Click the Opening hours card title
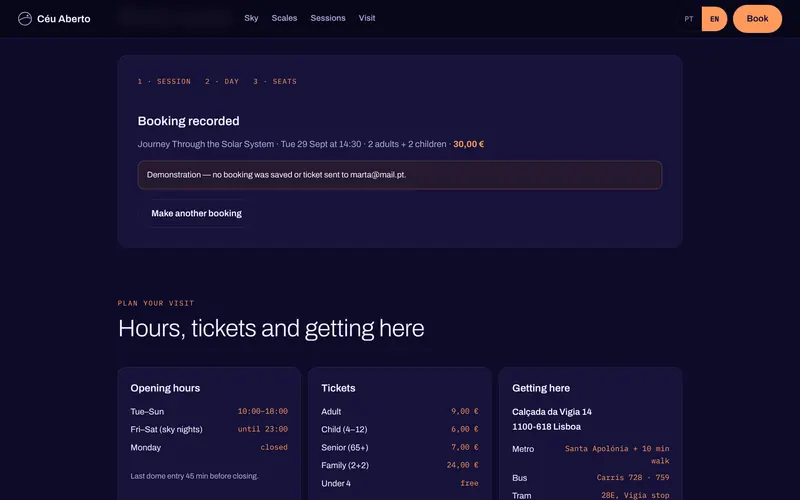The height and width of the screenshot is (500, 800). tap(165, 388)
